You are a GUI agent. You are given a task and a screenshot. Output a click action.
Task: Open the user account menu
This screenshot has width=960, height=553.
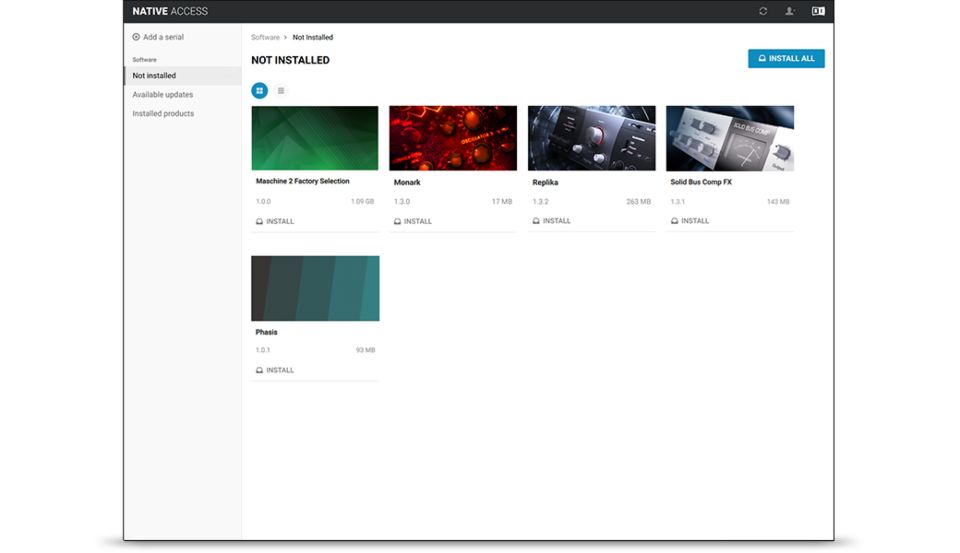click(790, 11)
